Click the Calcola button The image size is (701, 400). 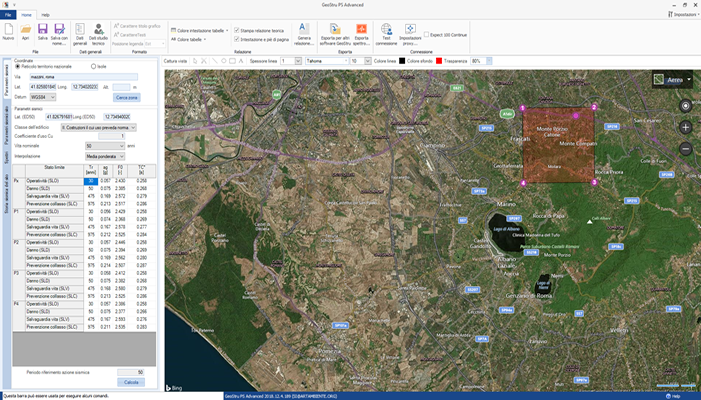(131, 382)
